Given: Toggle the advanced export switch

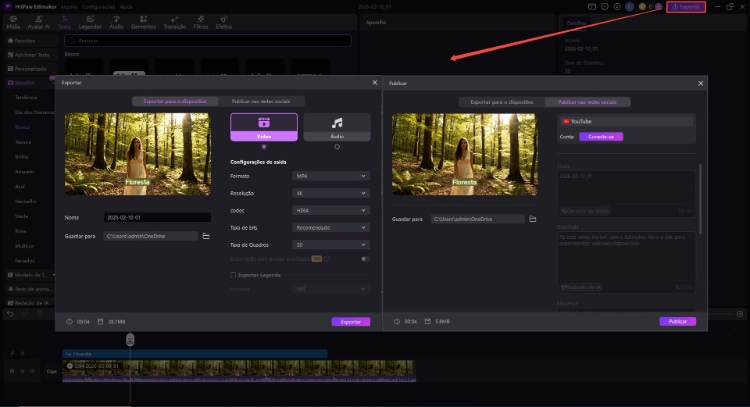Looking at the screenshot, I should pos(364,259).
